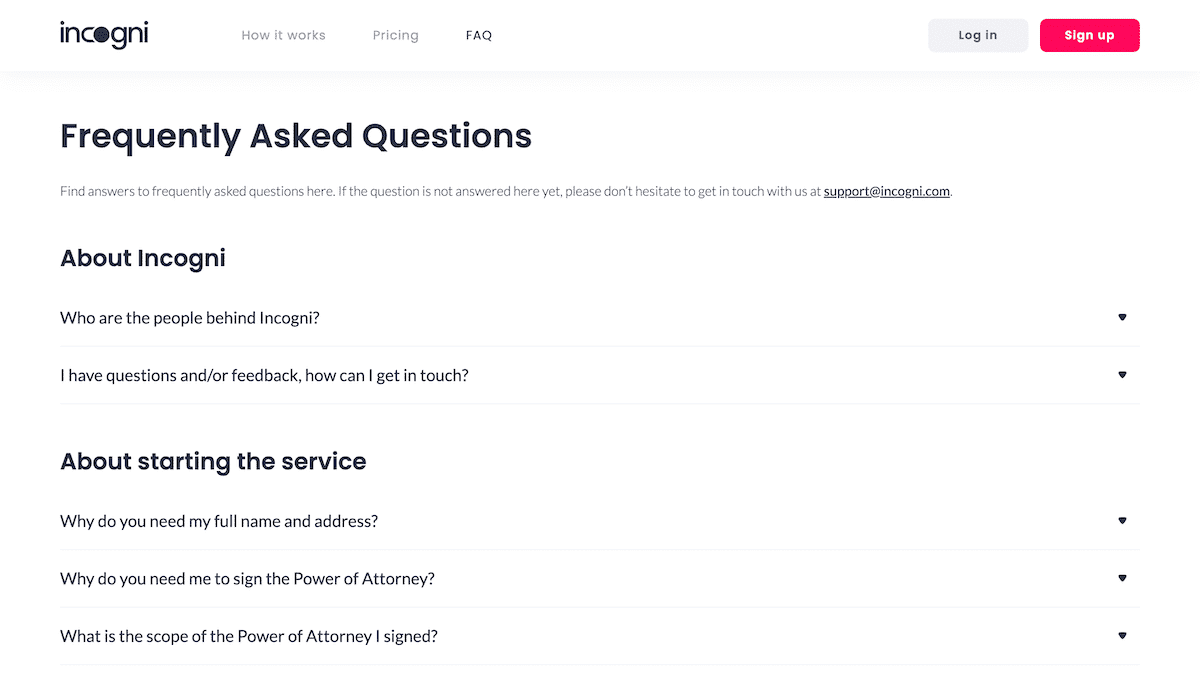Expand 'Why do you need my full name and address?'
Screen dimensions: 1200x675
coord(218,521)
